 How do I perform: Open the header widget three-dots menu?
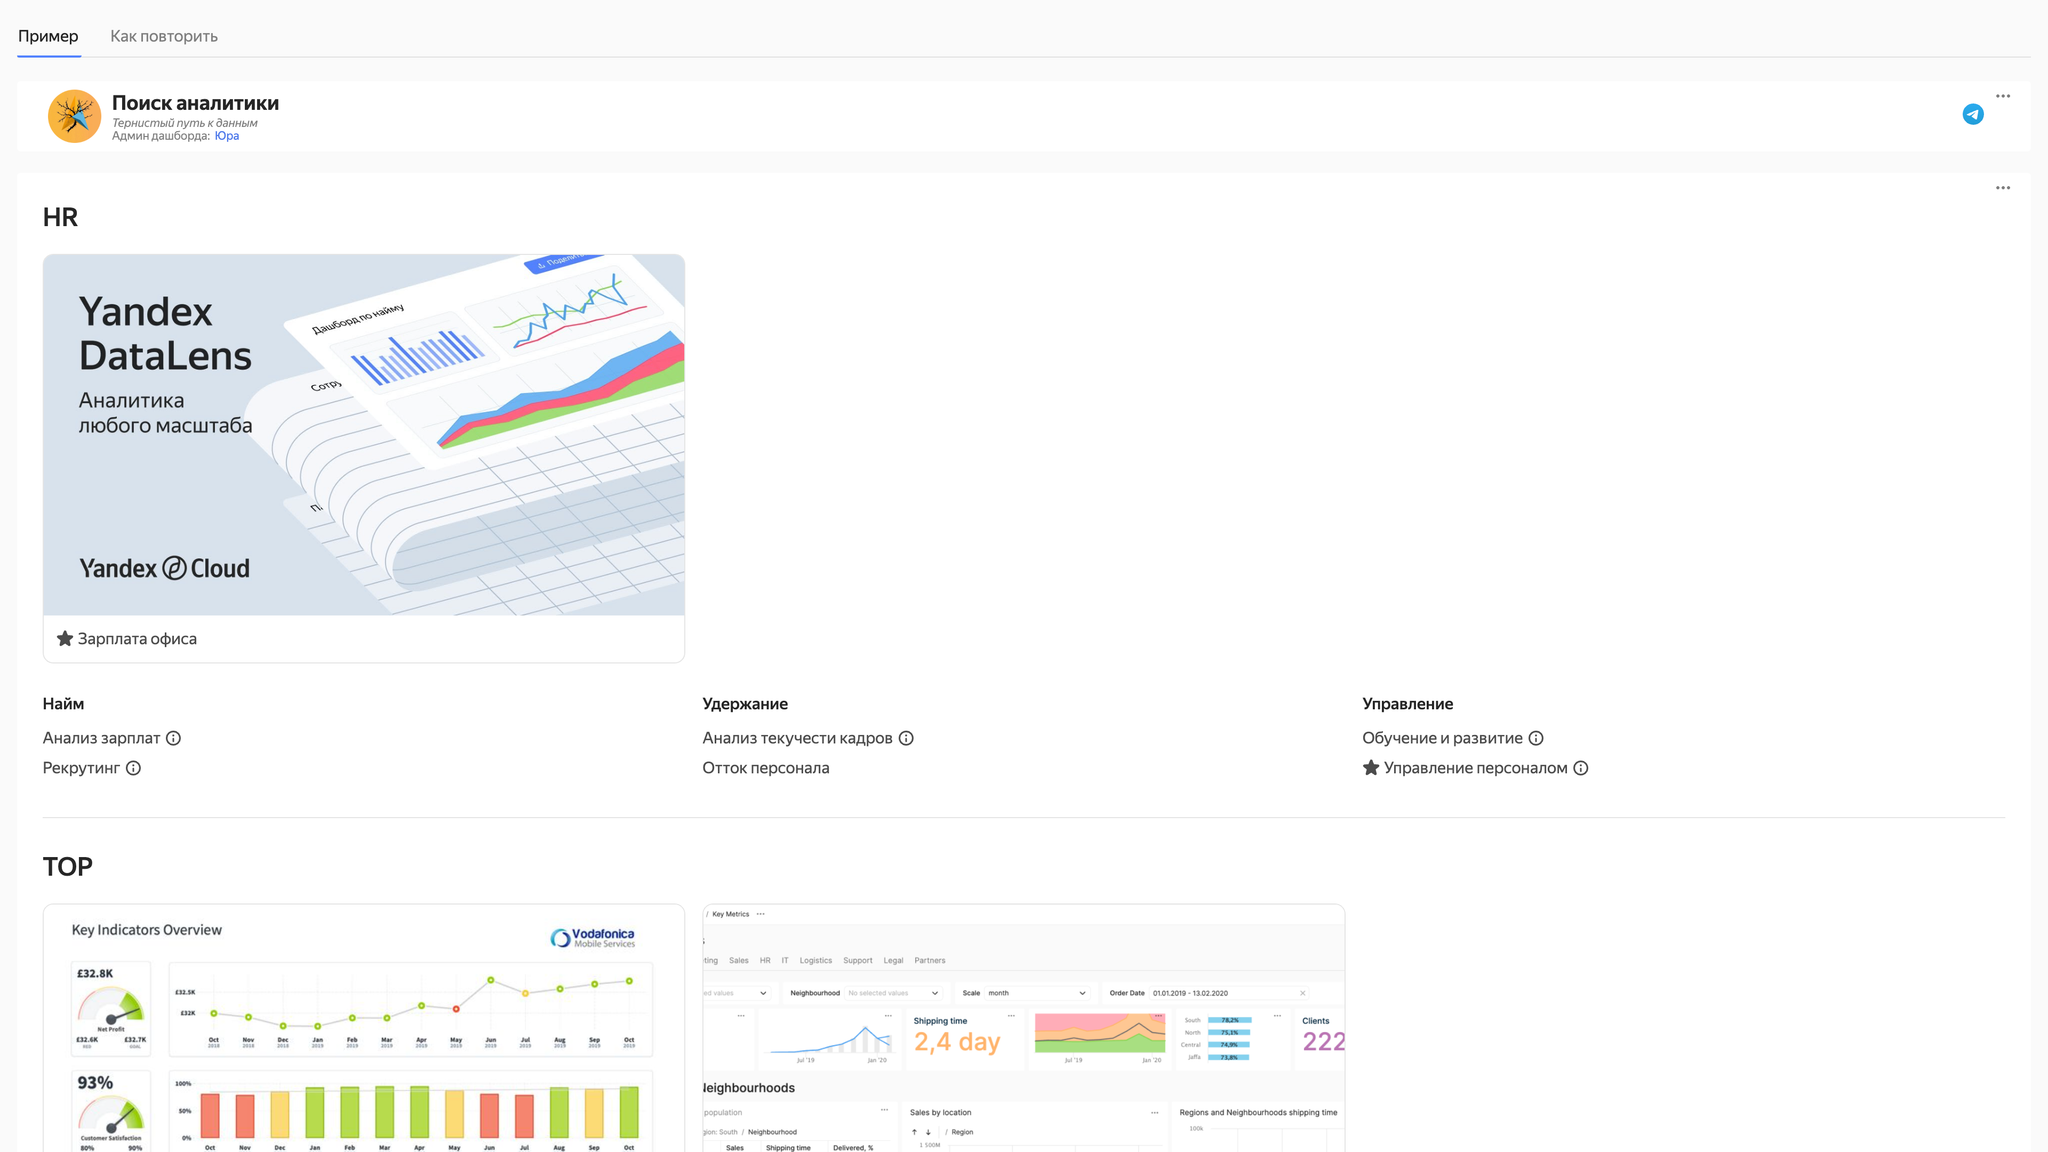coord(2003,96)
